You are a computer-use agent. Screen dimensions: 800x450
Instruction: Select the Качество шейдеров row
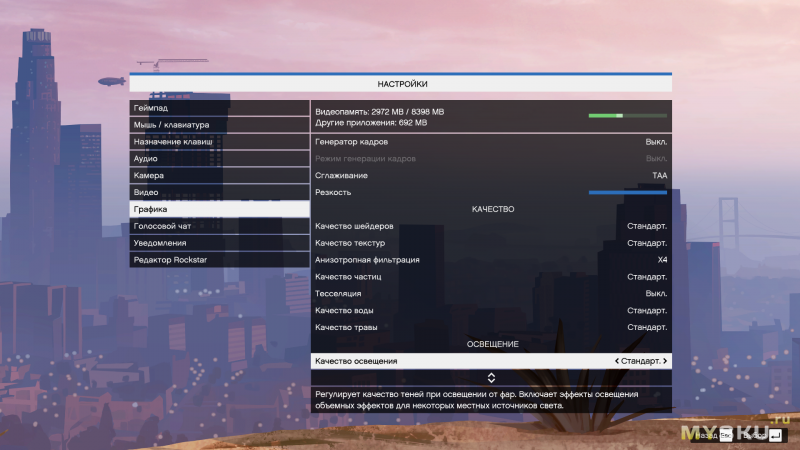tap(490, 226)
